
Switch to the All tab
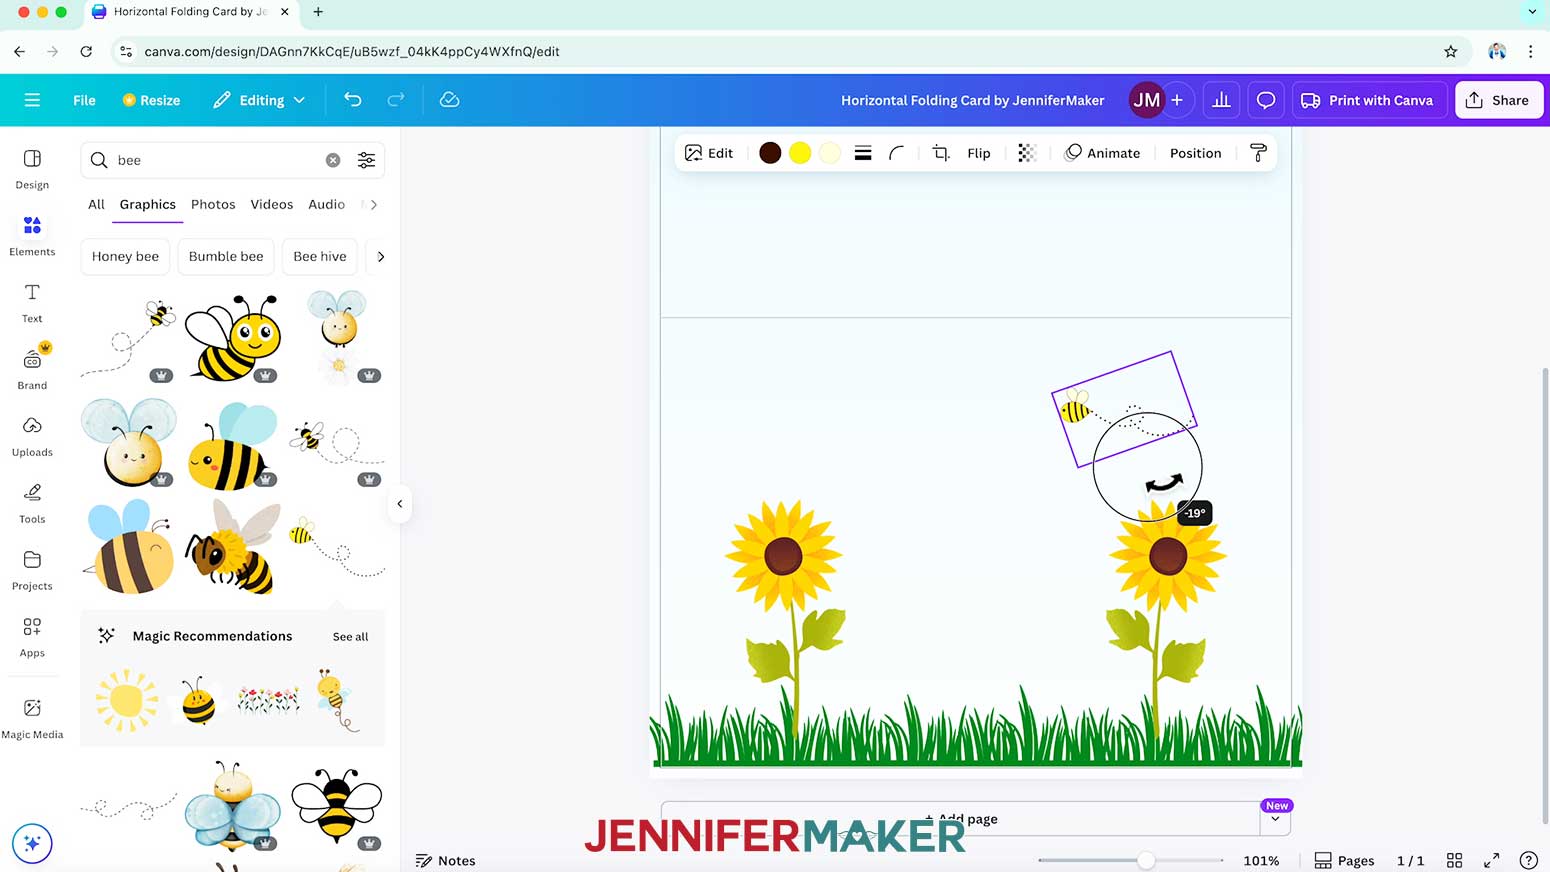pyautogui.click(x=96, y=204)
